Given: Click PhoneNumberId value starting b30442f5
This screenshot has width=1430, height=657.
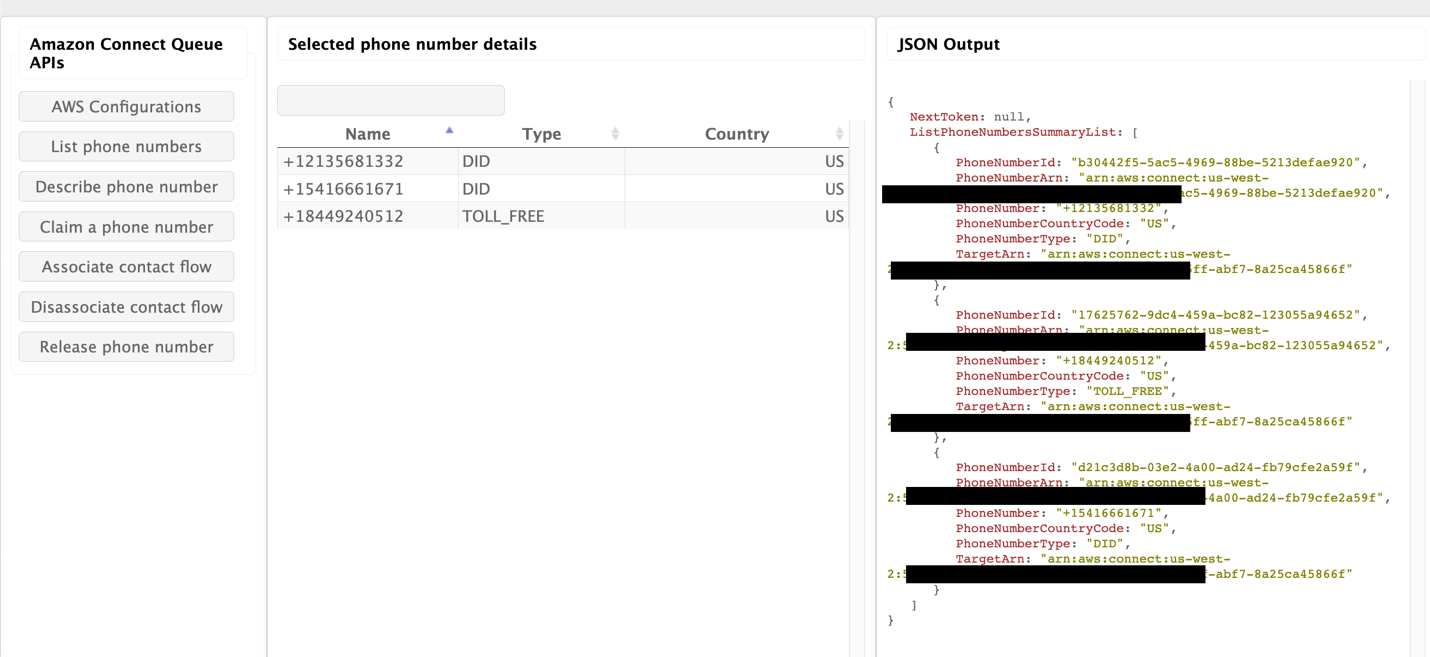Looking at the screenshot, I should (1217, 162).
